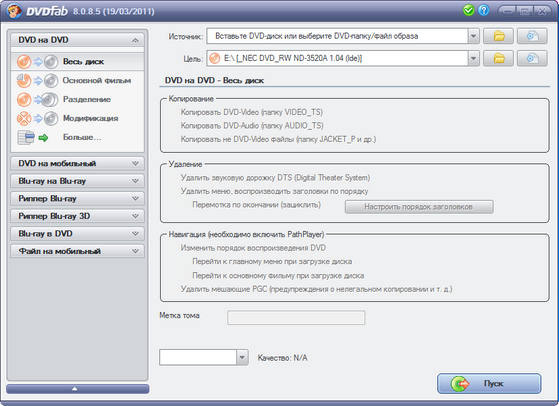Browse target folder with the folder icon
Viewport: 559px width, 406px height.
pos(498,58)
